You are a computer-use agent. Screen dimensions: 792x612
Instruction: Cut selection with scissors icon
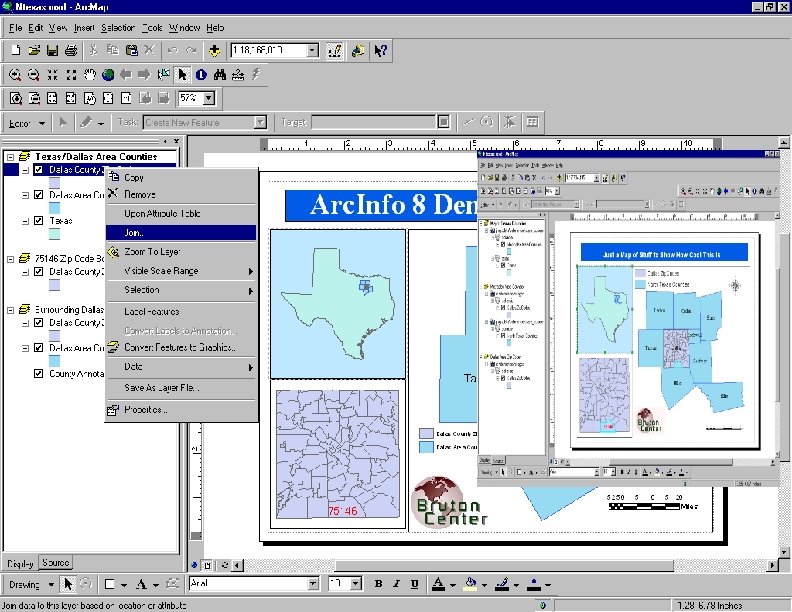[93, 50]
